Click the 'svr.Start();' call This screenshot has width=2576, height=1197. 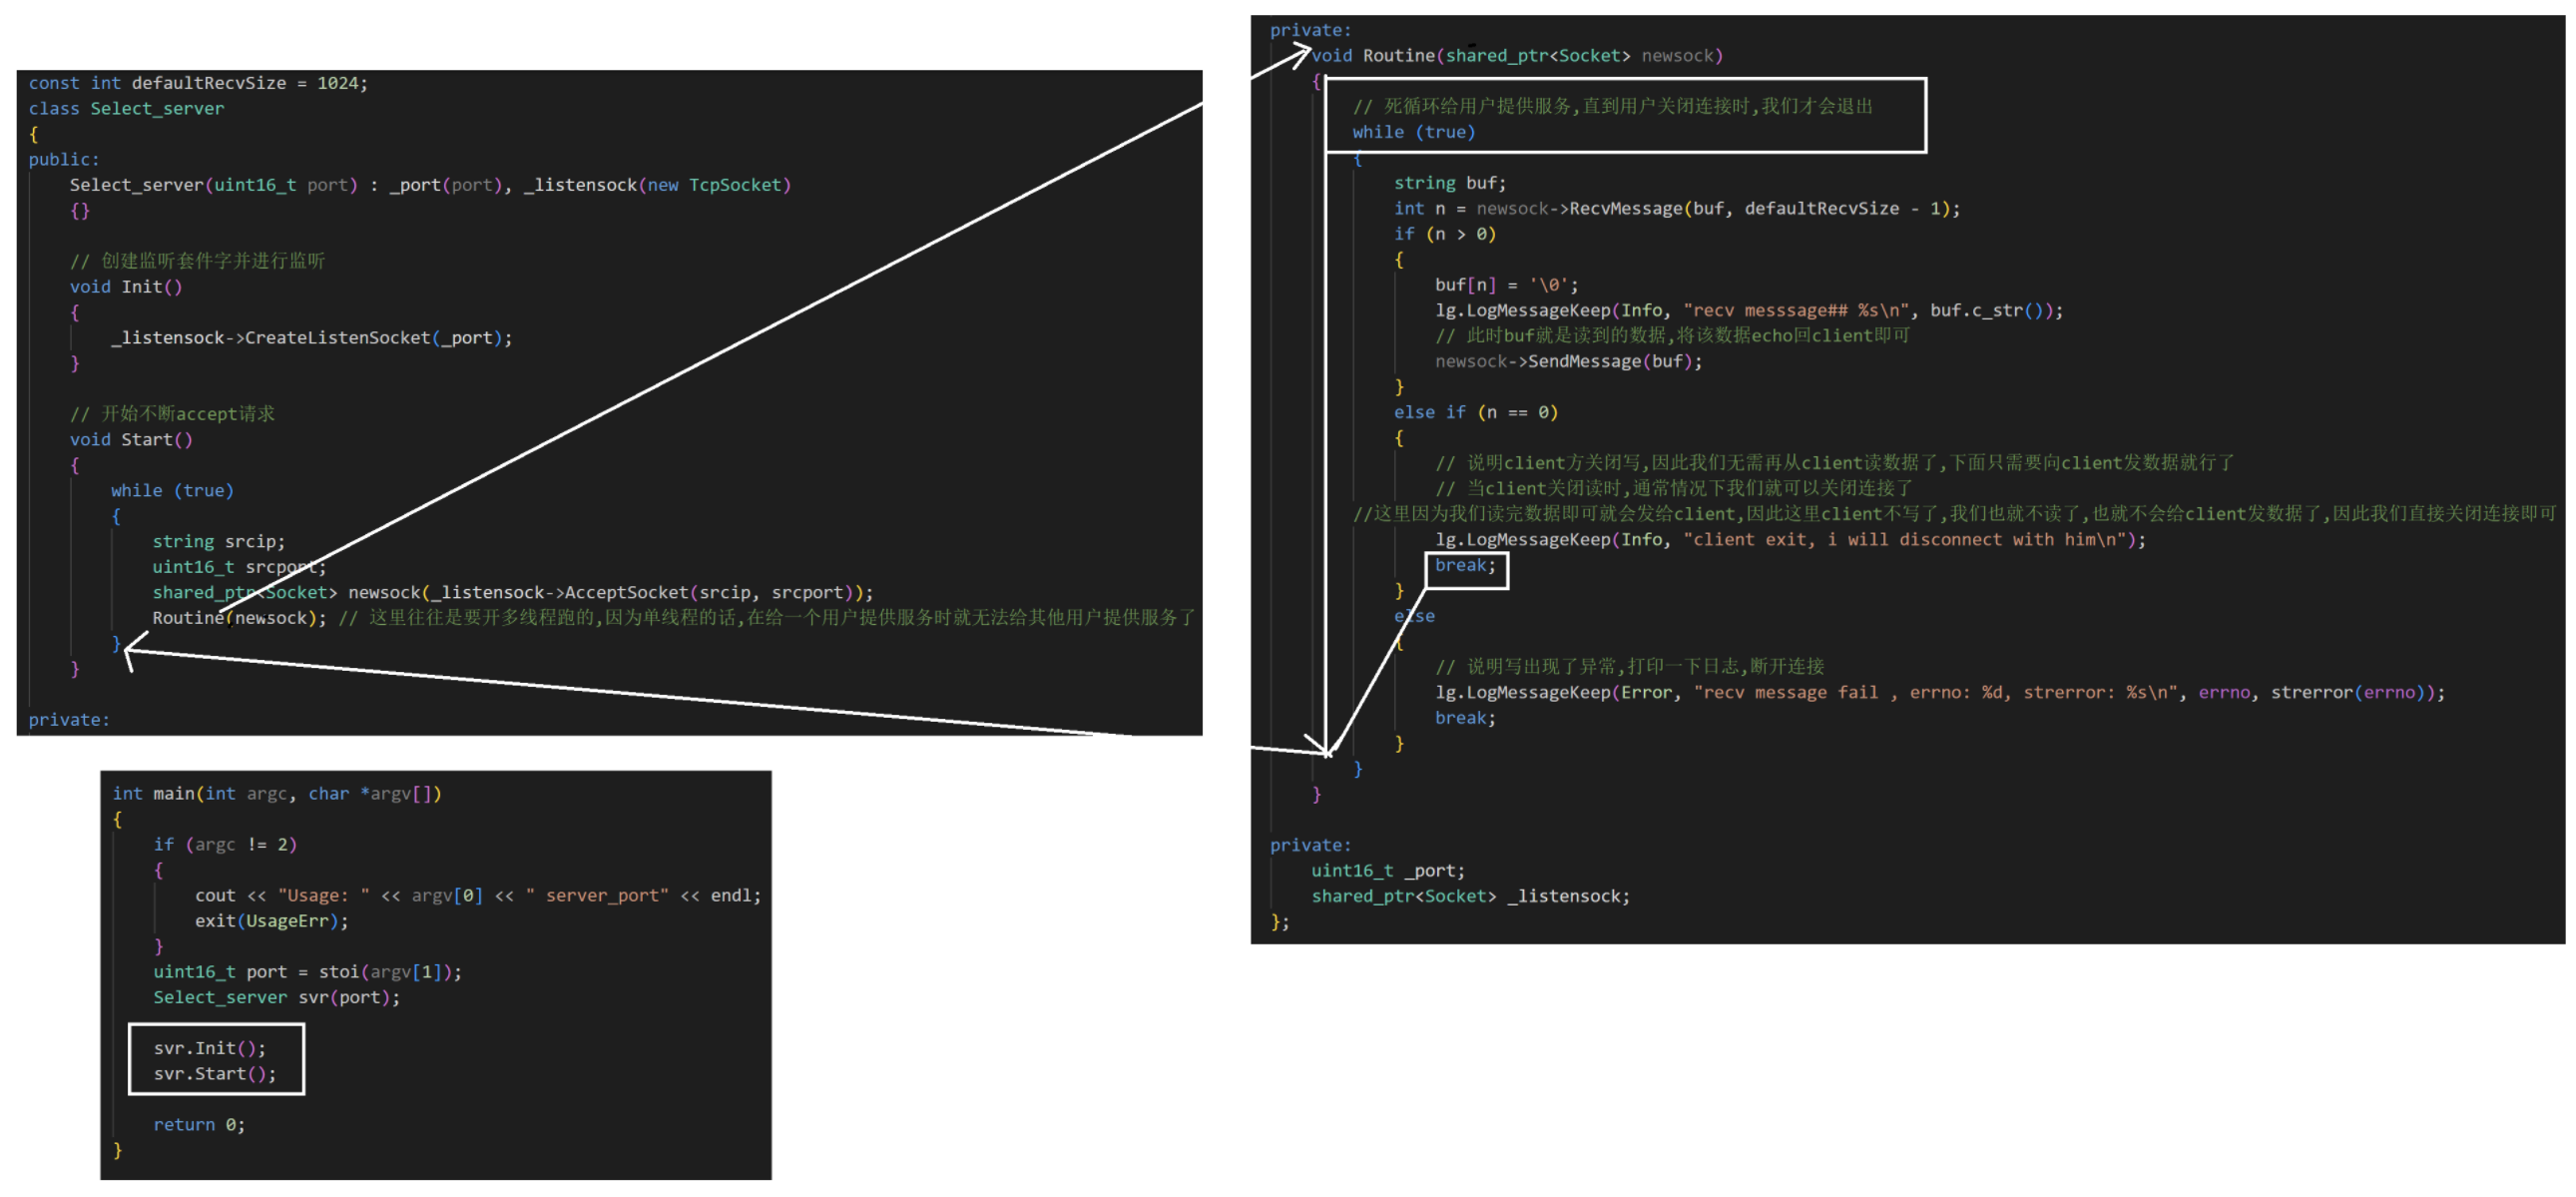tap(215, 1074)
